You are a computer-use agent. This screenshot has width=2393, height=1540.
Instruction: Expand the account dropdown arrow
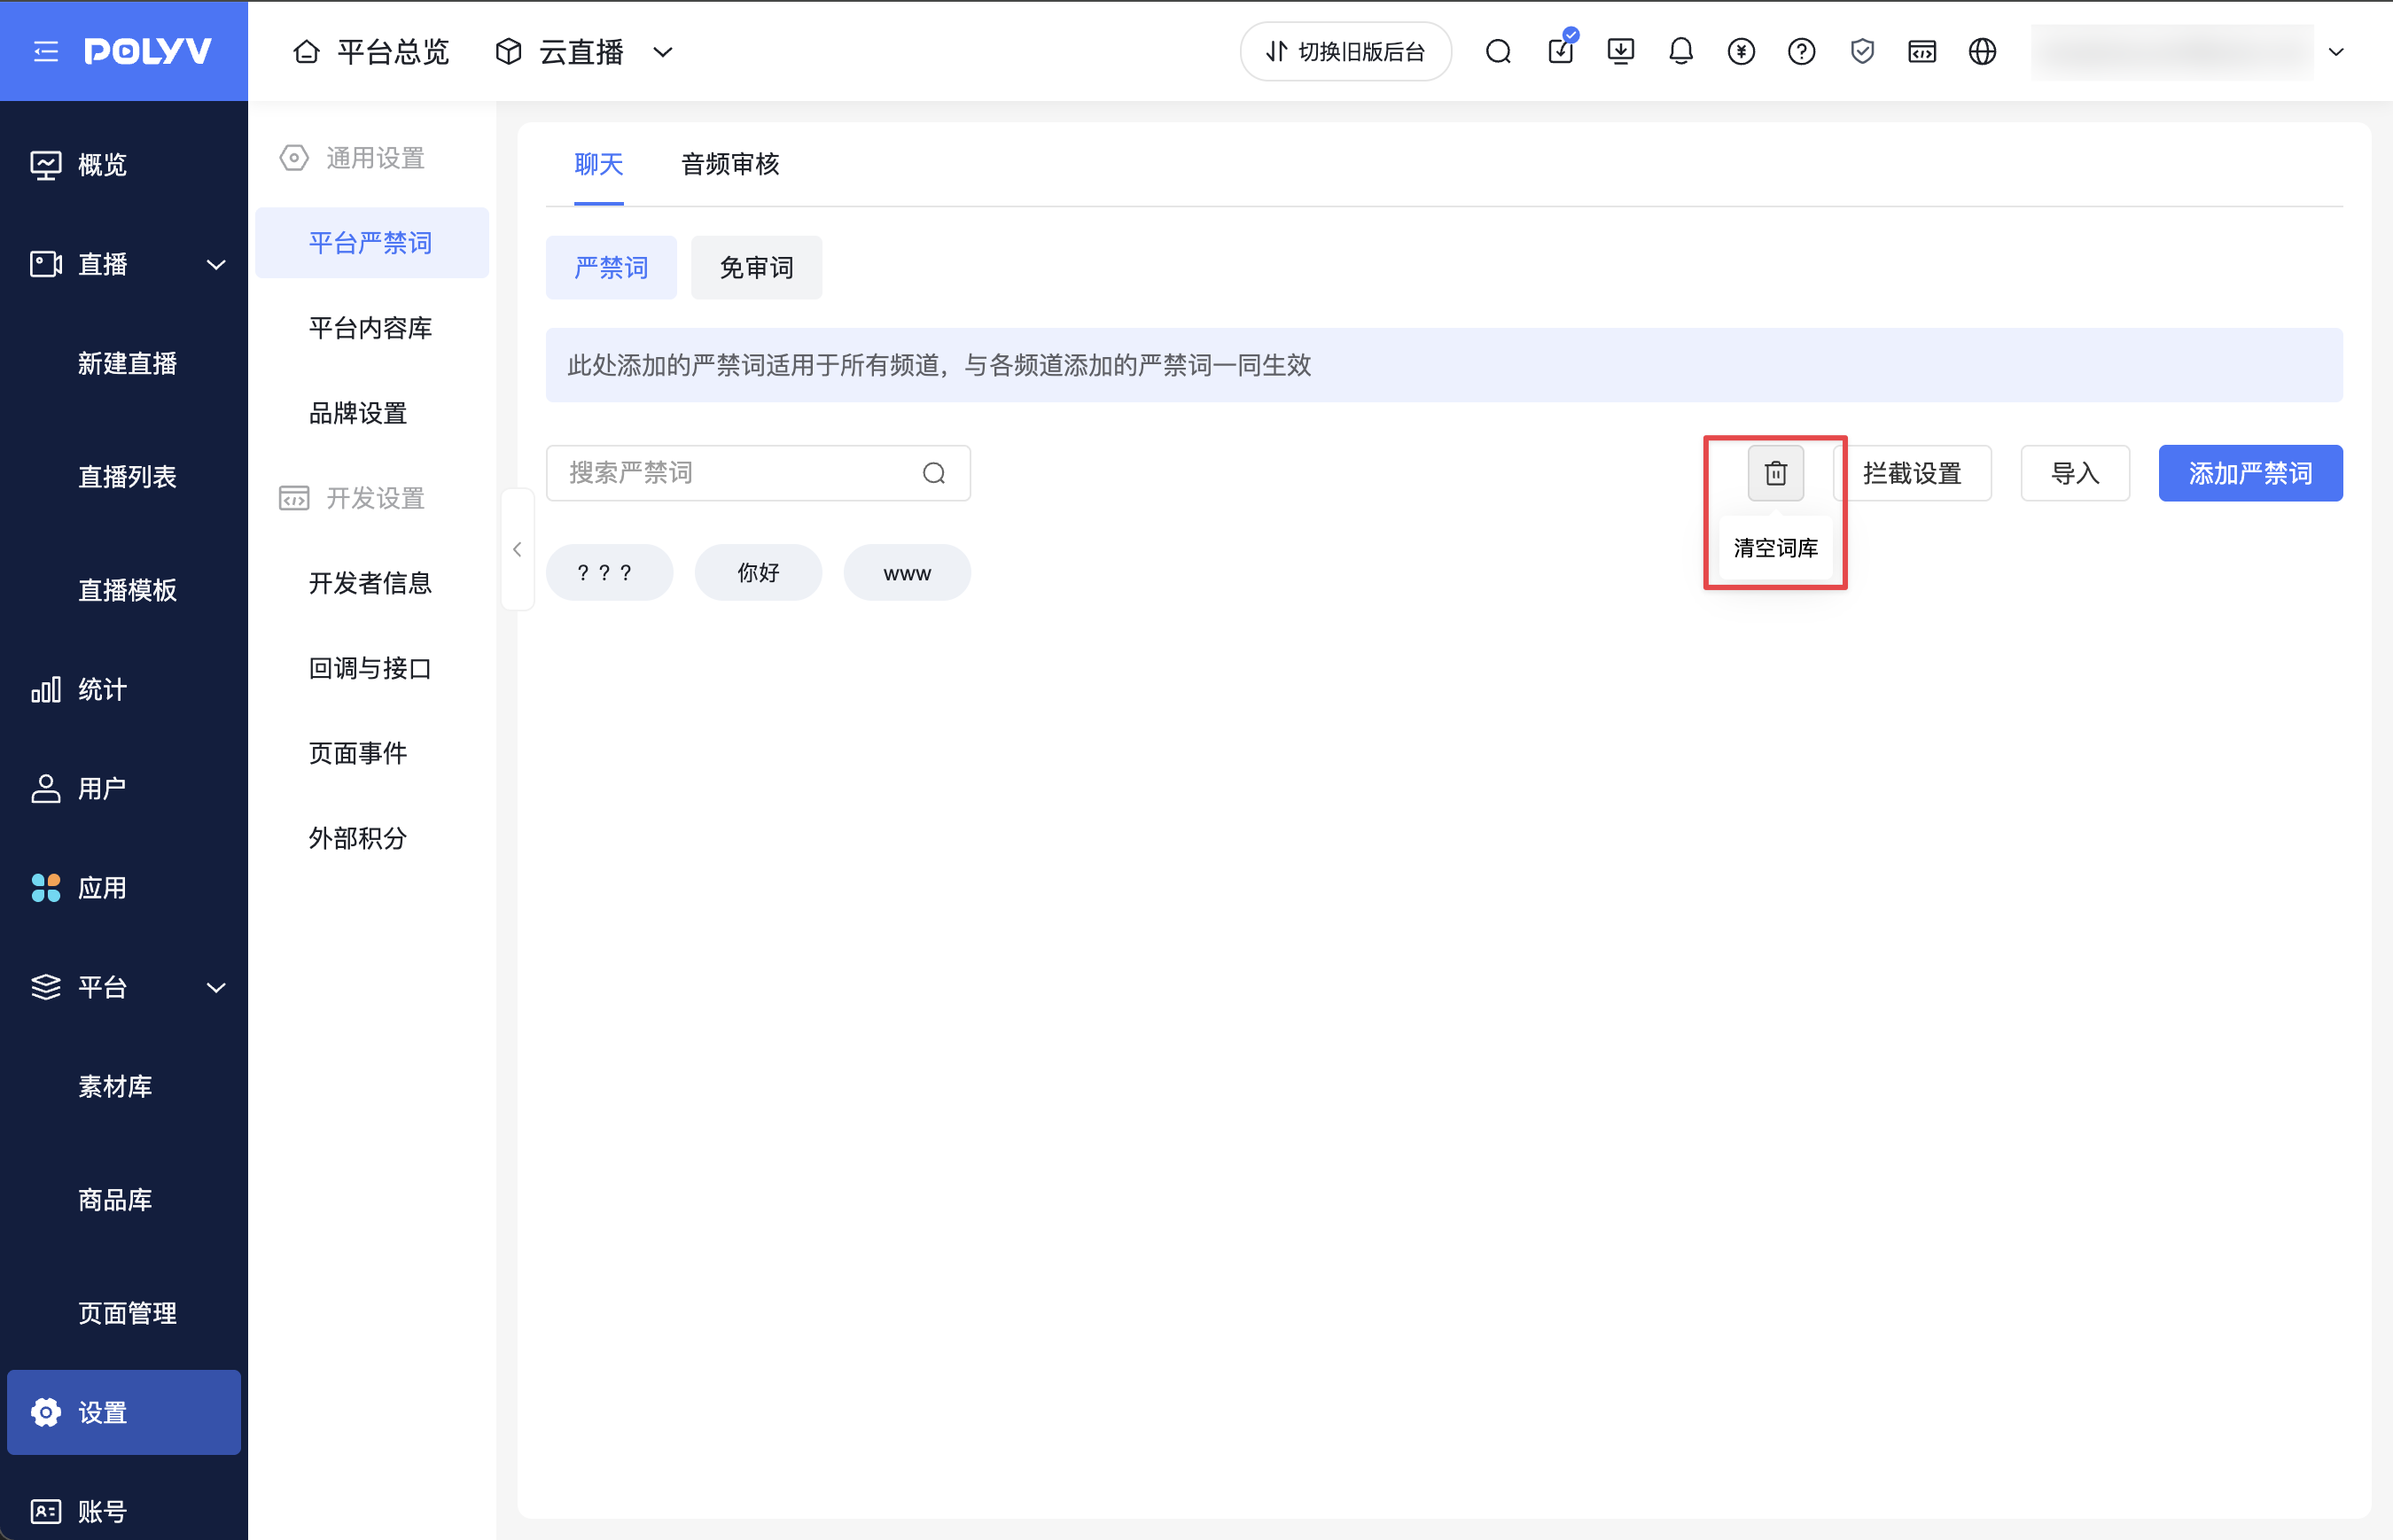click(2336, 51)
